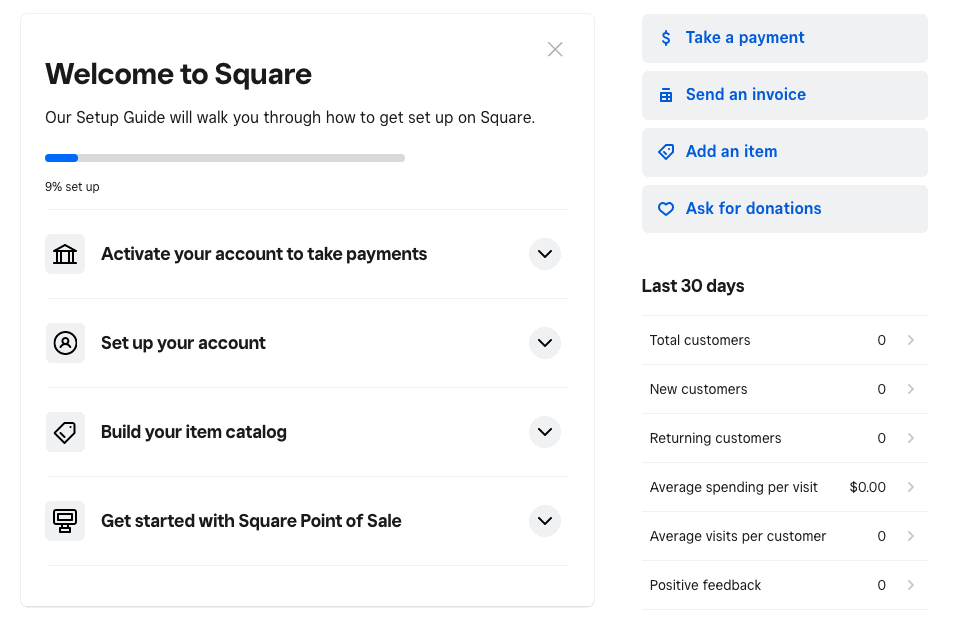Click the heart icon on Ask for donations

tap(666, 209)
